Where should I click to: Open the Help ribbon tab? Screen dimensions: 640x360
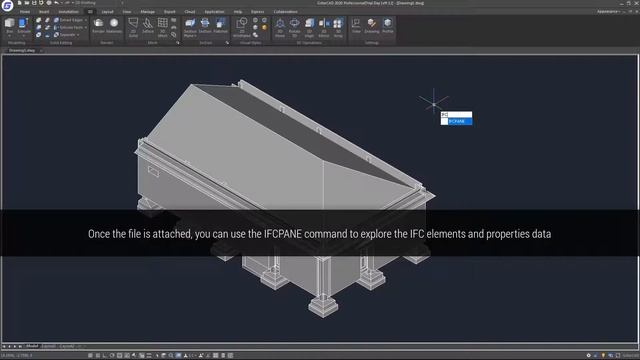pyautogui.click(x=238, y=12)
